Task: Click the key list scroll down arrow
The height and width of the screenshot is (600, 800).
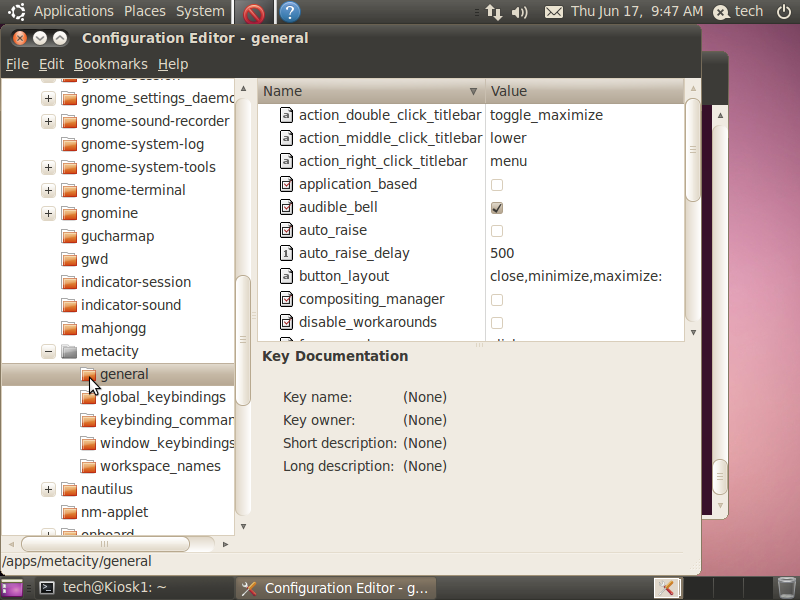Action: tap(693, 333)
